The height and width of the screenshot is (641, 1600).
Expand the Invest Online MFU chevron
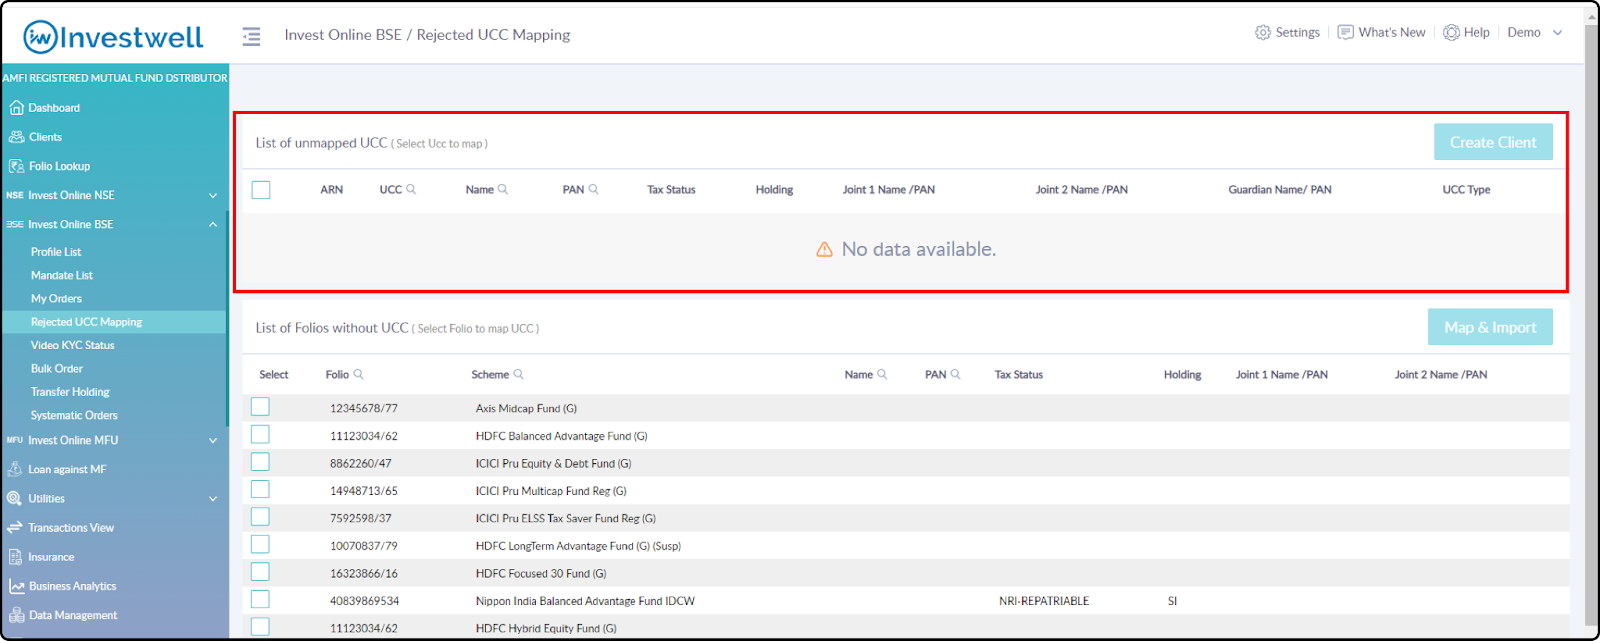coord(212,440)
